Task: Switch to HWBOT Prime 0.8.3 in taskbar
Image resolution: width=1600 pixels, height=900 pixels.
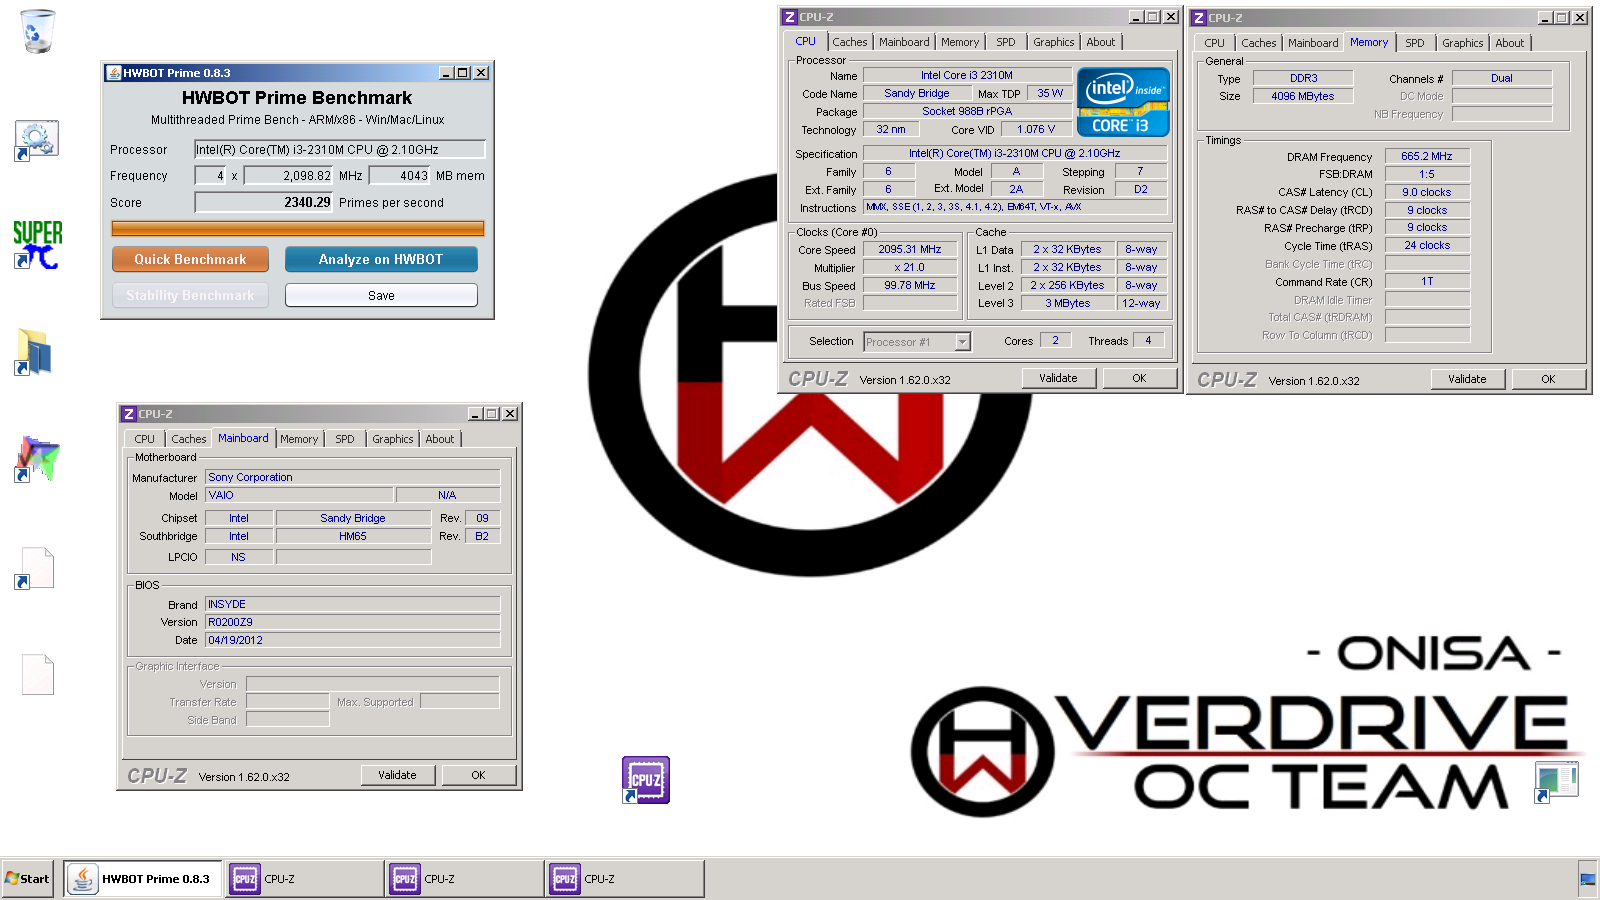Action: click(x=142, y=879)
